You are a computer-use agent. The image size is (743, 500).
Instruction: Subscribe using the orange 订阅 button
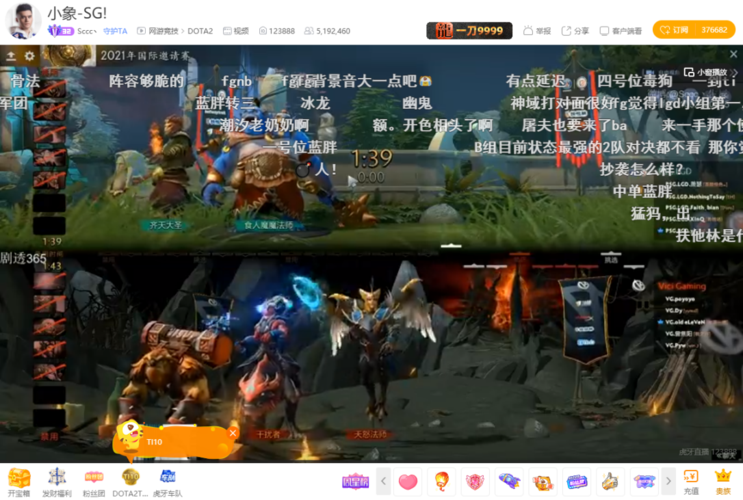(673, 30)
